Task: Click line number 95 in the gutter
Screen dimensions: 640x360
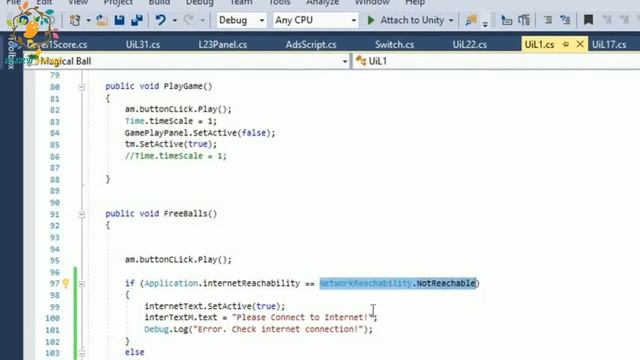Action: click(x=54, y=260)
